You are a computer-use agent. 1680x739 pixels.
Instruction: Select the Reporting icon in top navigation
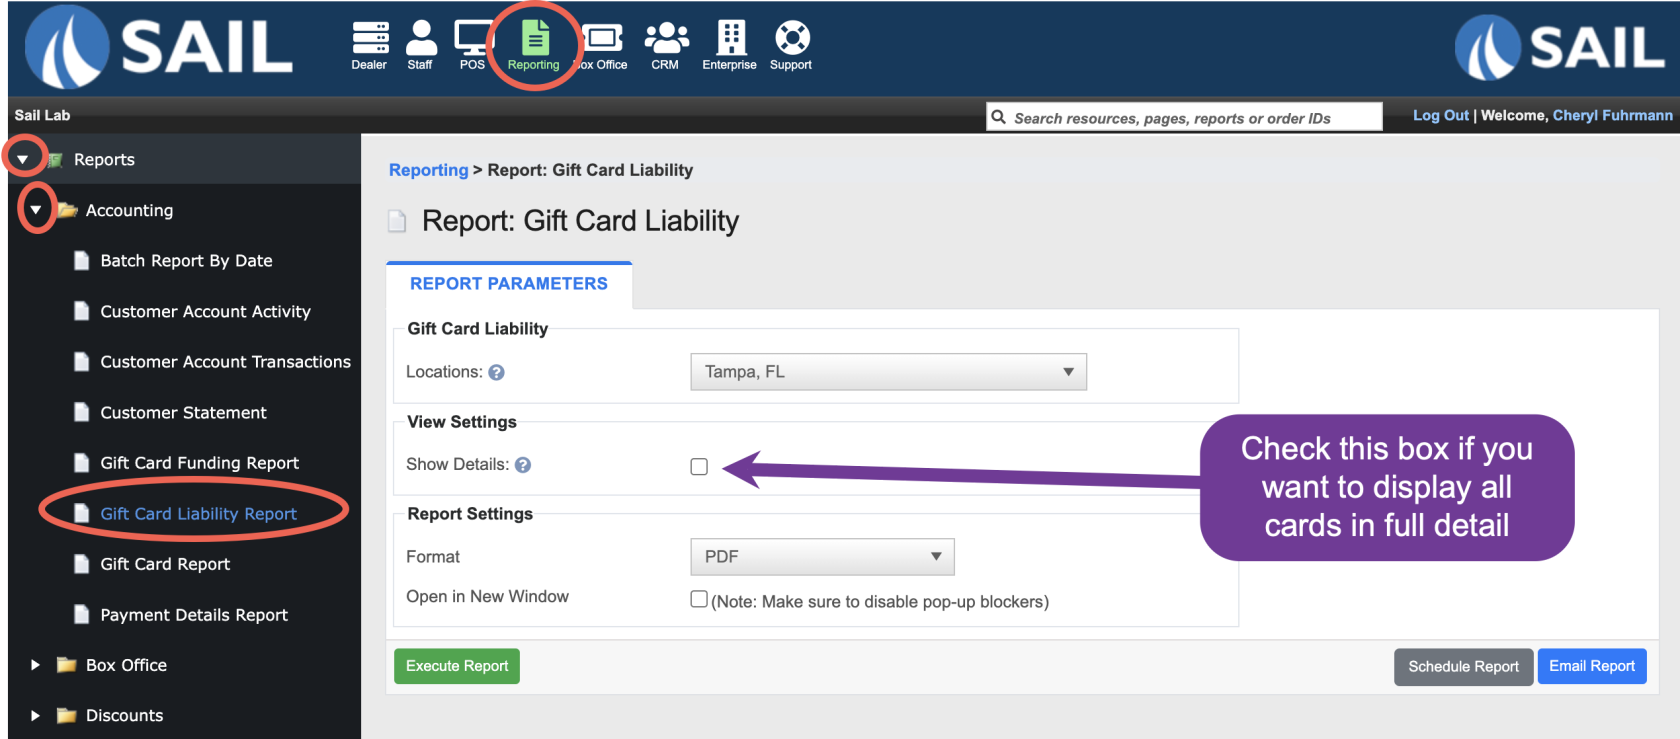(x=534, y=46)
